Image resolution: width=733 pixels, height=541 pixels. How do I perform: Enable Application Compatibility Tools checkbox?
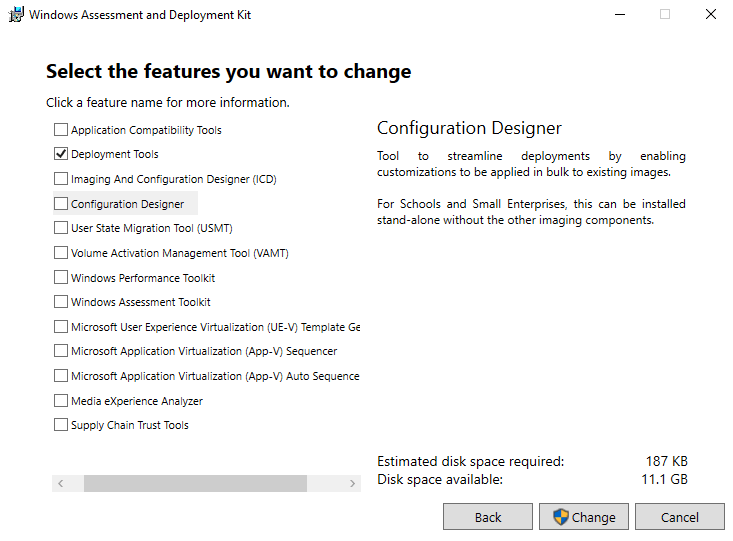[61, 130]
